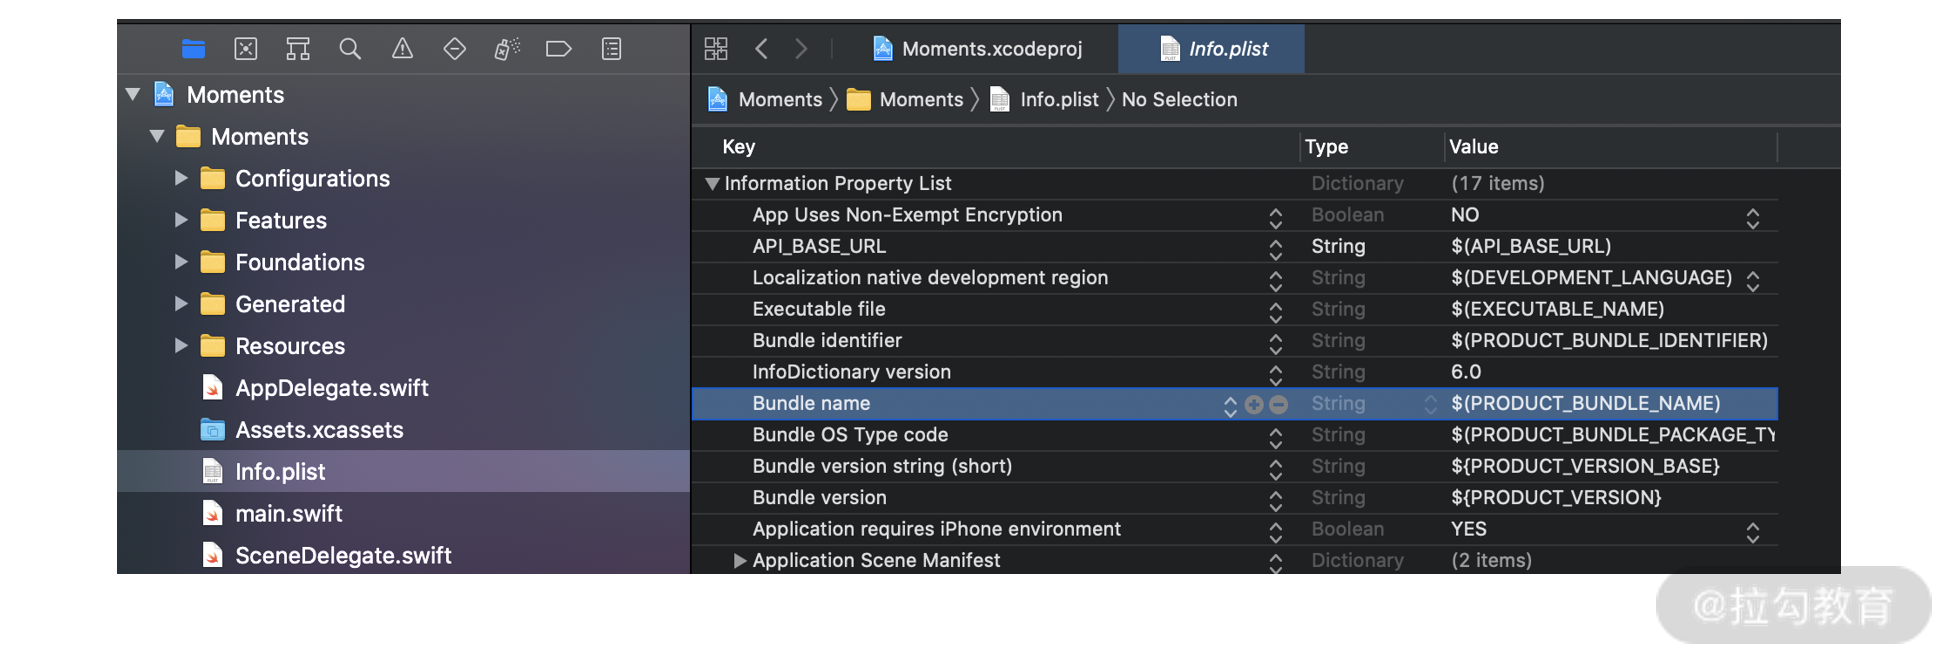Collapse the Moments project root
The image size is (1958, 670).
pyautogui.click(x=133, y=94)
